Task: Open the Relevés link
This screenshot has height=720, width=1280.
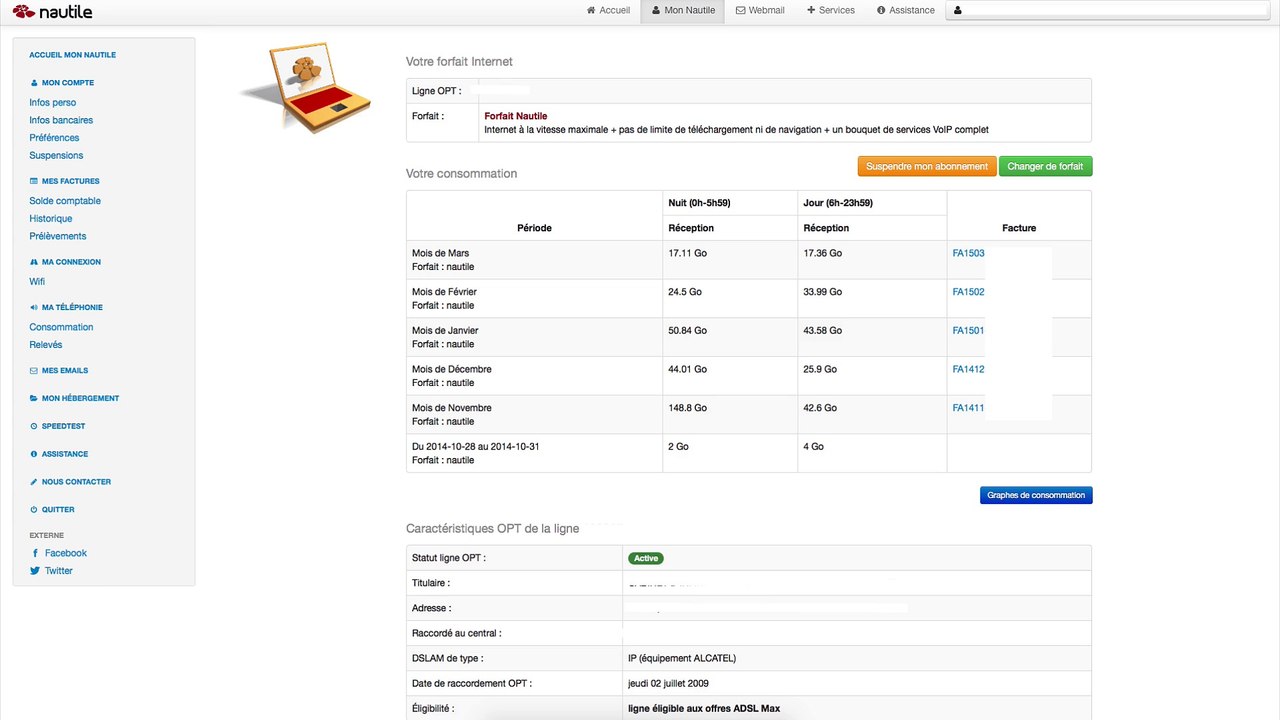Action: point(46,345)
